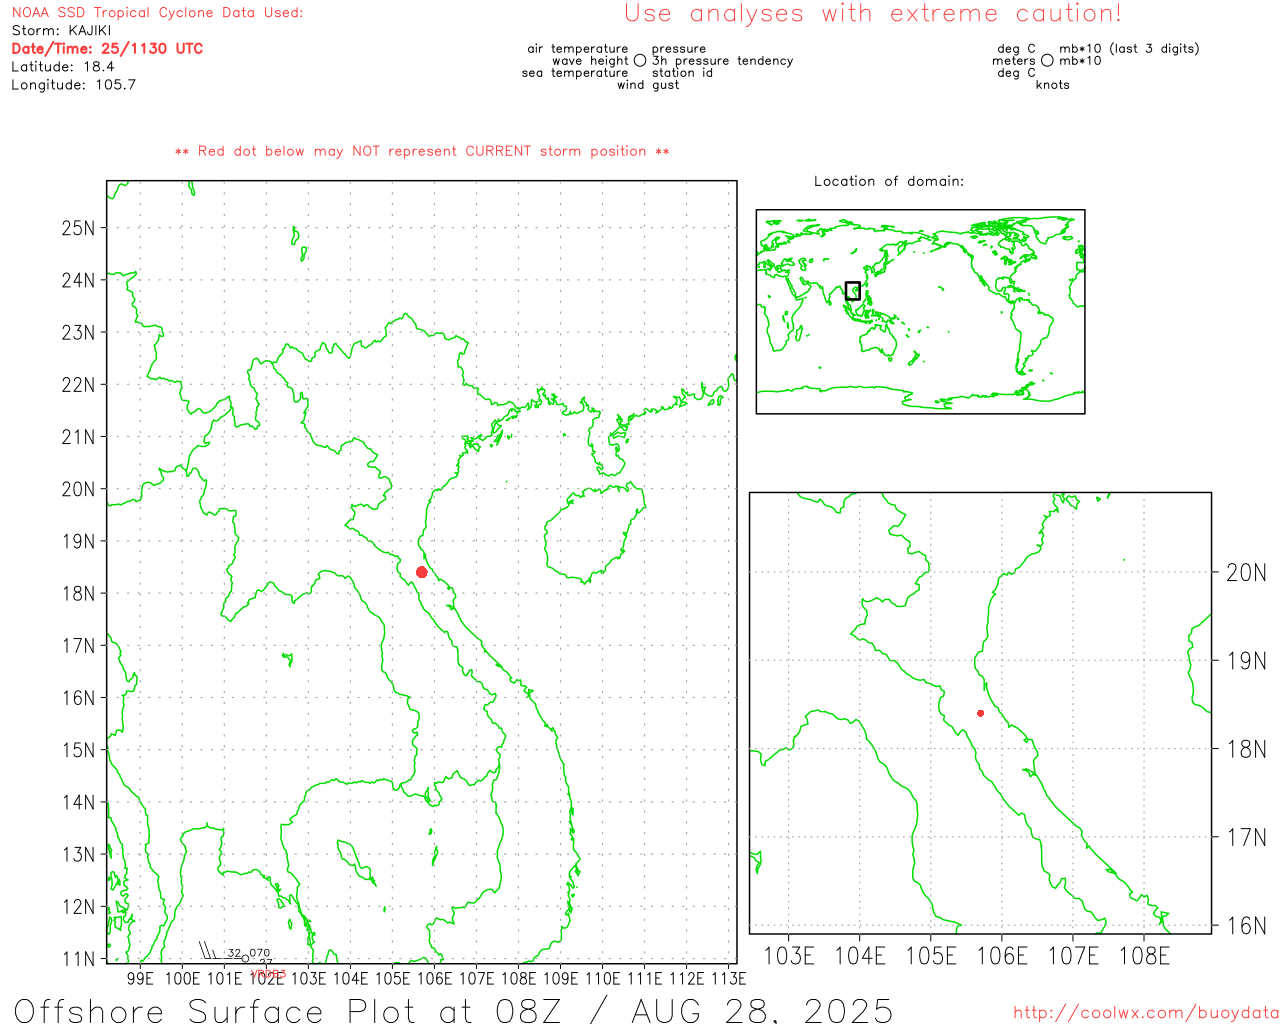Click the 18N label on zoomed map
This screenshot has width=1280, height=1024.
click(x=1247, y=749)
